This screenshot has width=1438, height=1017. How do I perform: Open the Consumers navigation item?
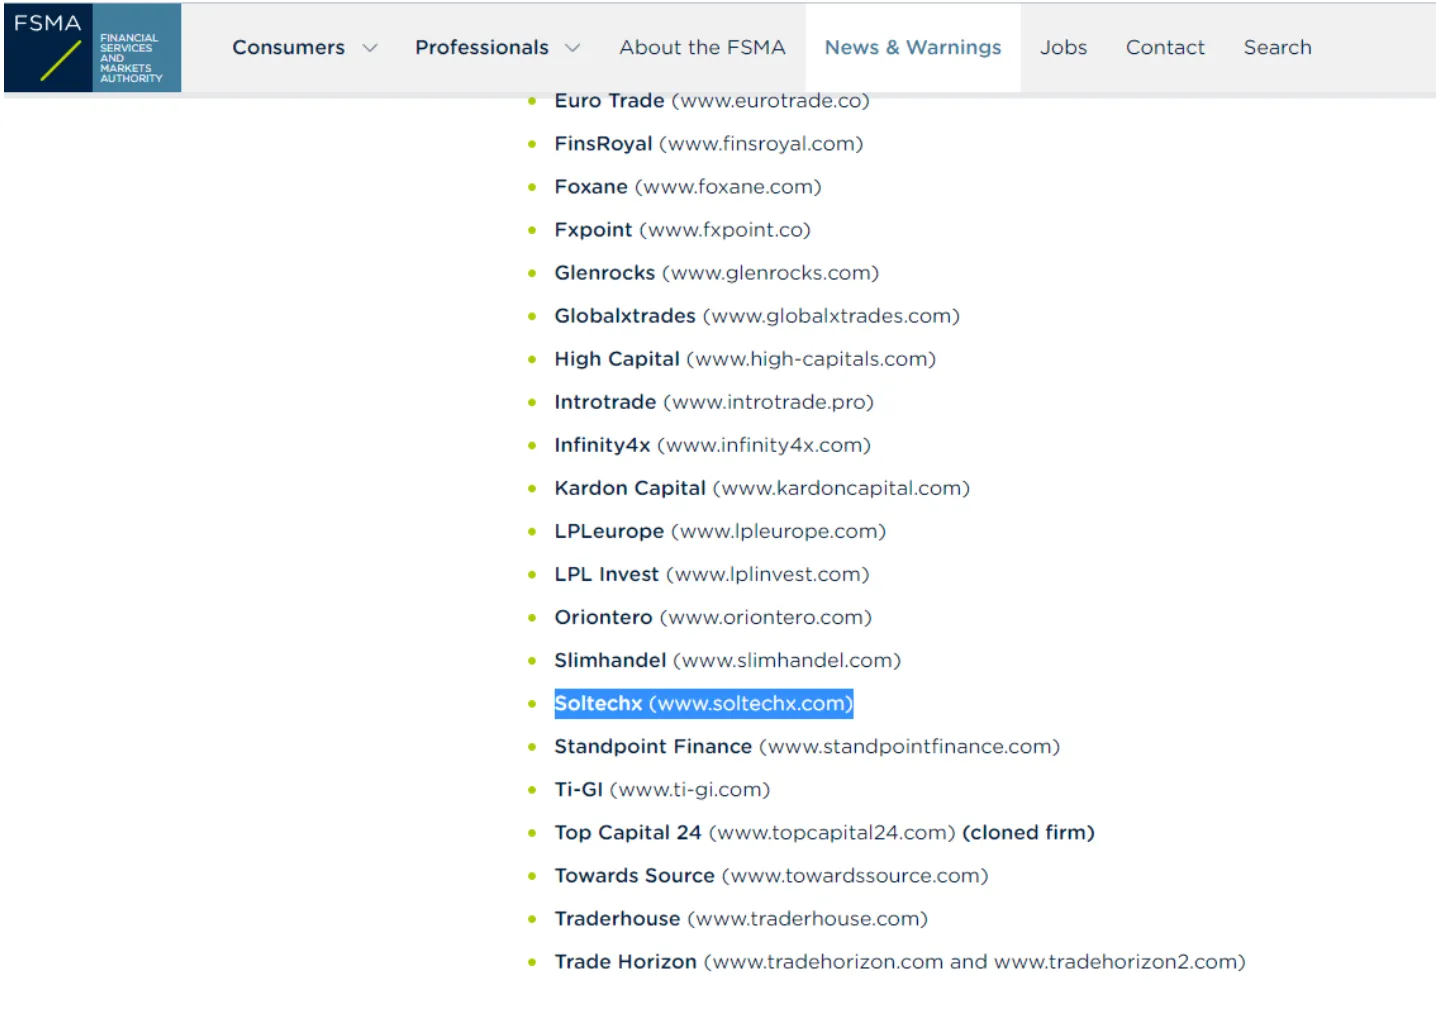288,47
